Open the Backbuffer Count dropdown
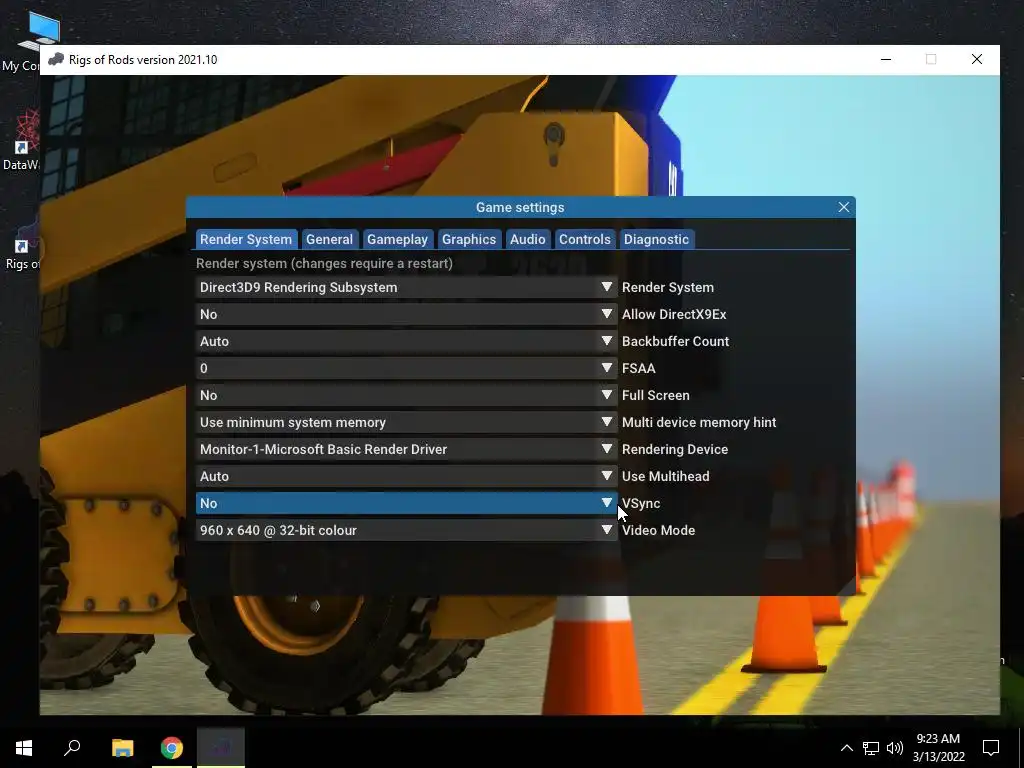Image resolution: width=1024 pixels, height=768 pixels. [x=406, y=341]
